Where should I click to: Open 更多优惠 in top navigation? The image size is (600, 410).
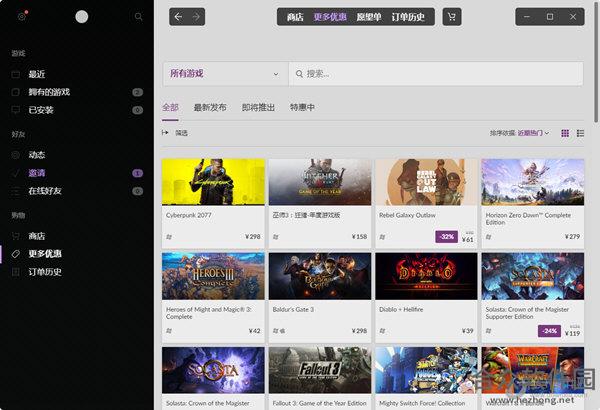coord(330,17)
